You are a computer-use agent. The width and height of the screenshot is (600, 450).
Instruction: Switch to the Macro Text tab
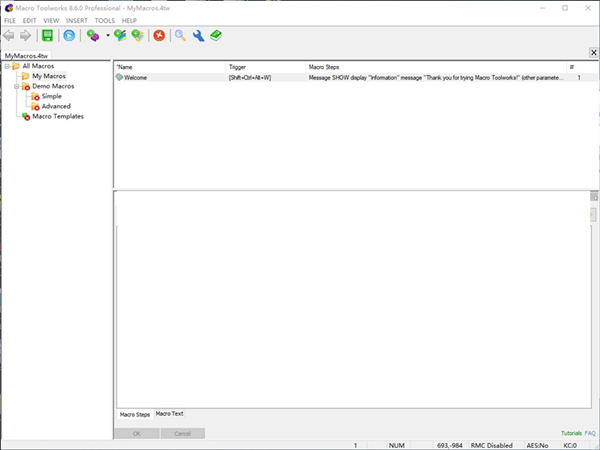pyautogui.click(x=170, y=414)
